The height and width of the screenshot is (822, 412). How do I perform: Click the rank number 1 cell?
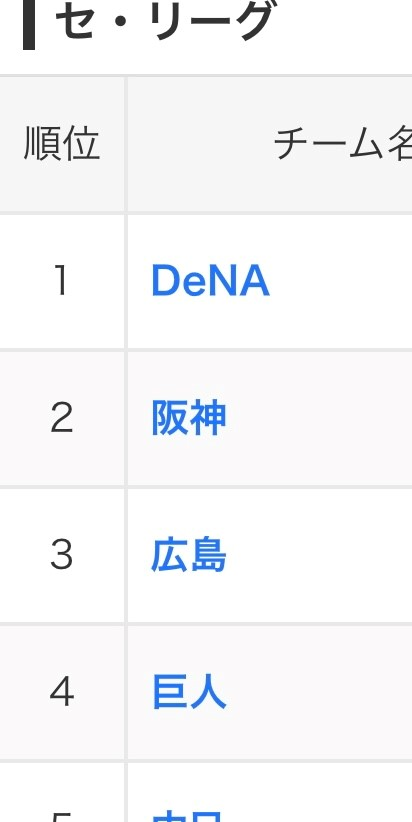[x=62, y=281]
